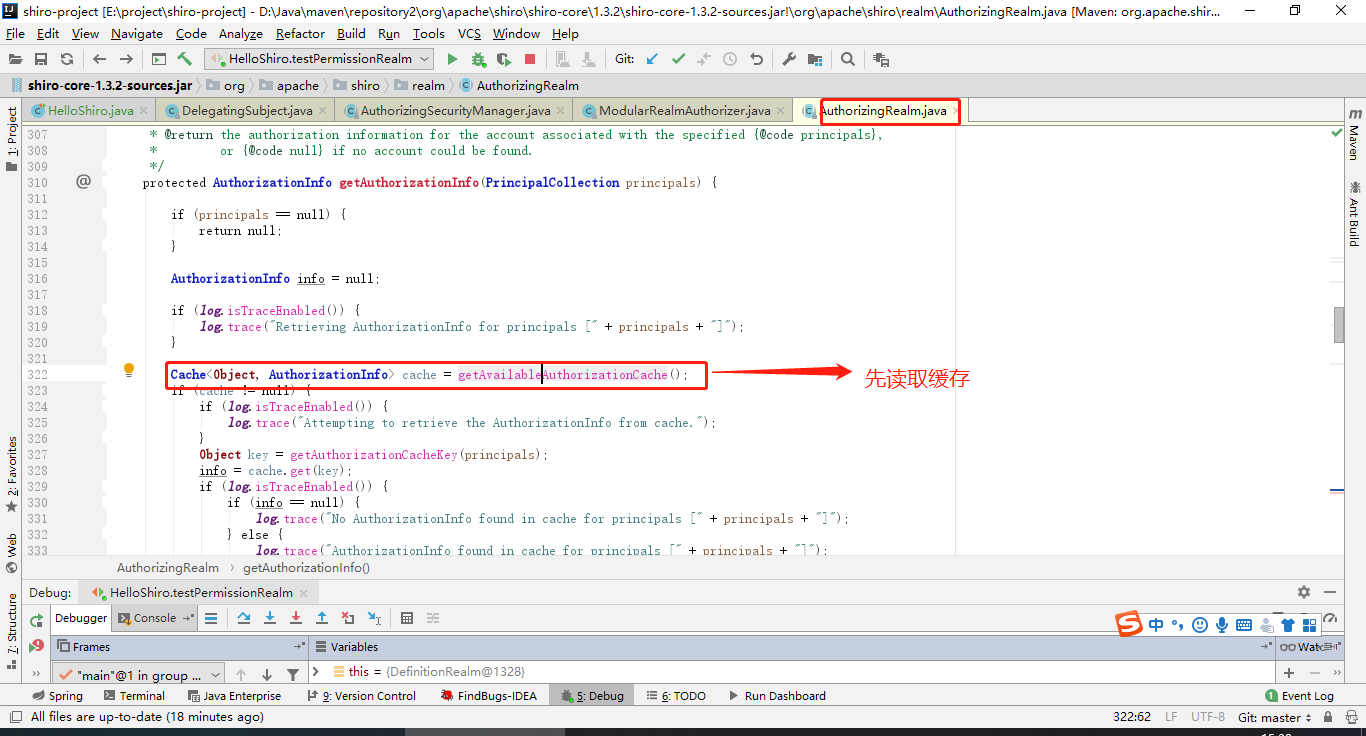
Task: Open thread dropdown "main"@1 in group
Action: [138, 675]
